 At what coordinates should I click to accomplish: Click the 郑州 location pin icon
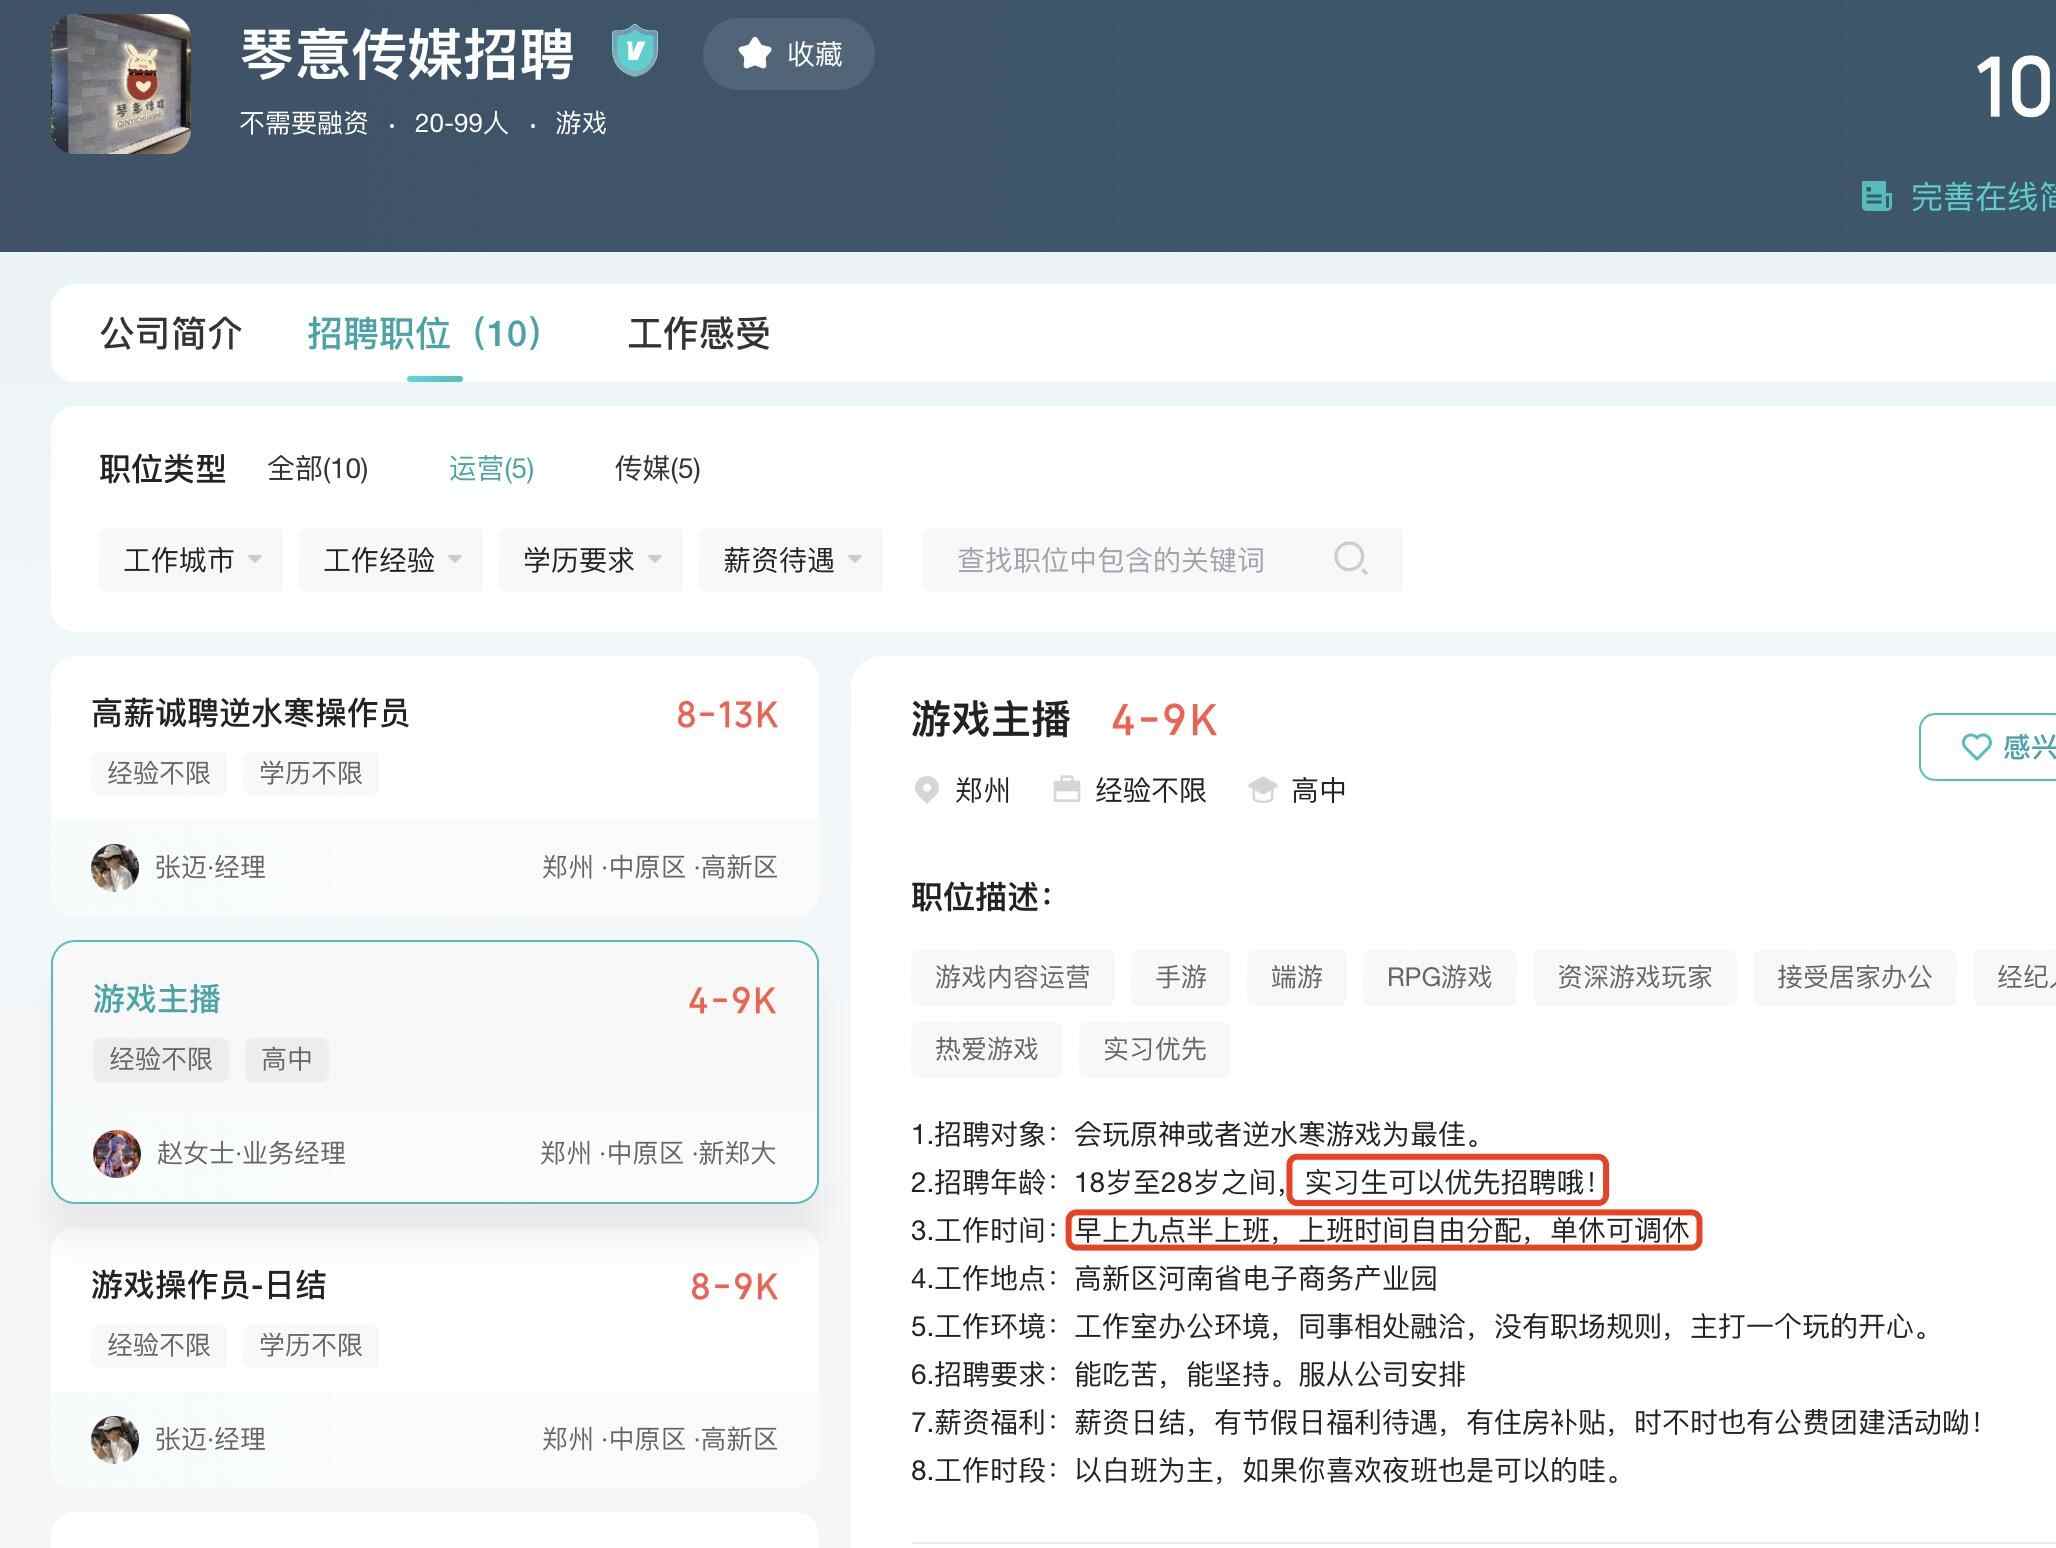pyautogui.click(x=927, y=790)
